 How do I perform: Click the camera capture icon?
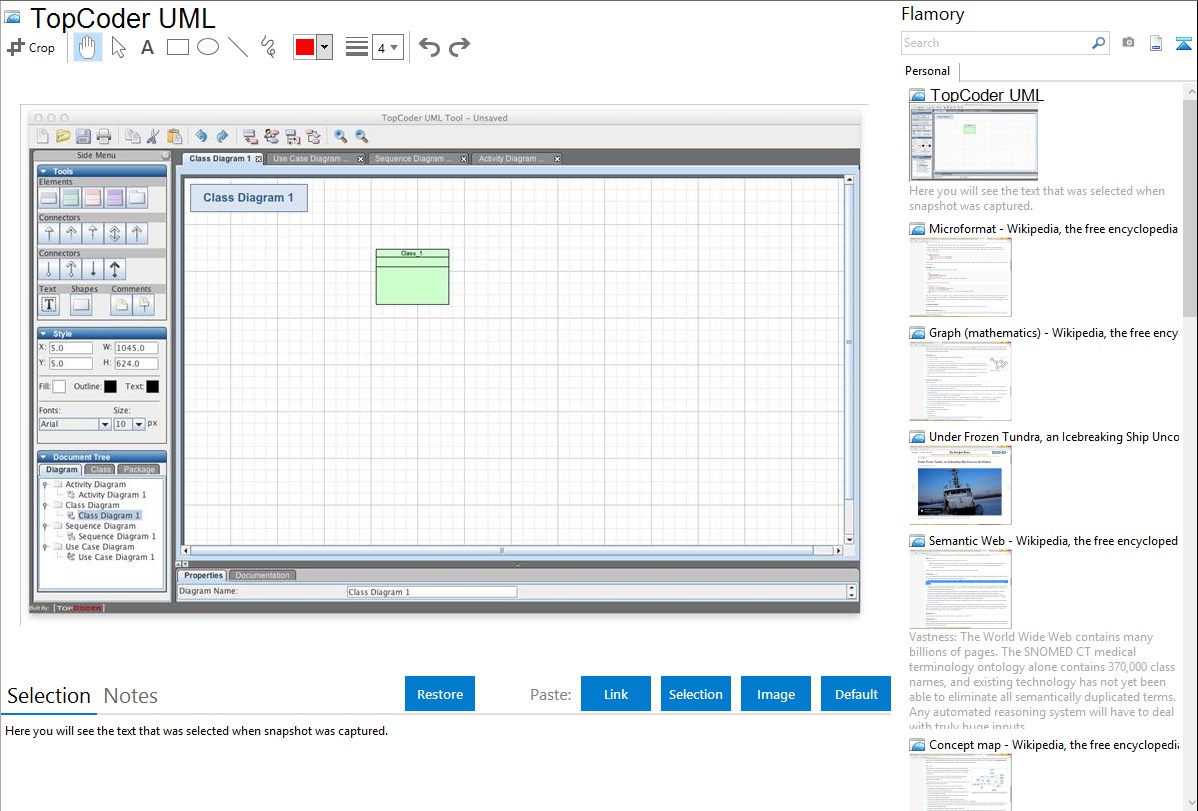click(1128, 43)
